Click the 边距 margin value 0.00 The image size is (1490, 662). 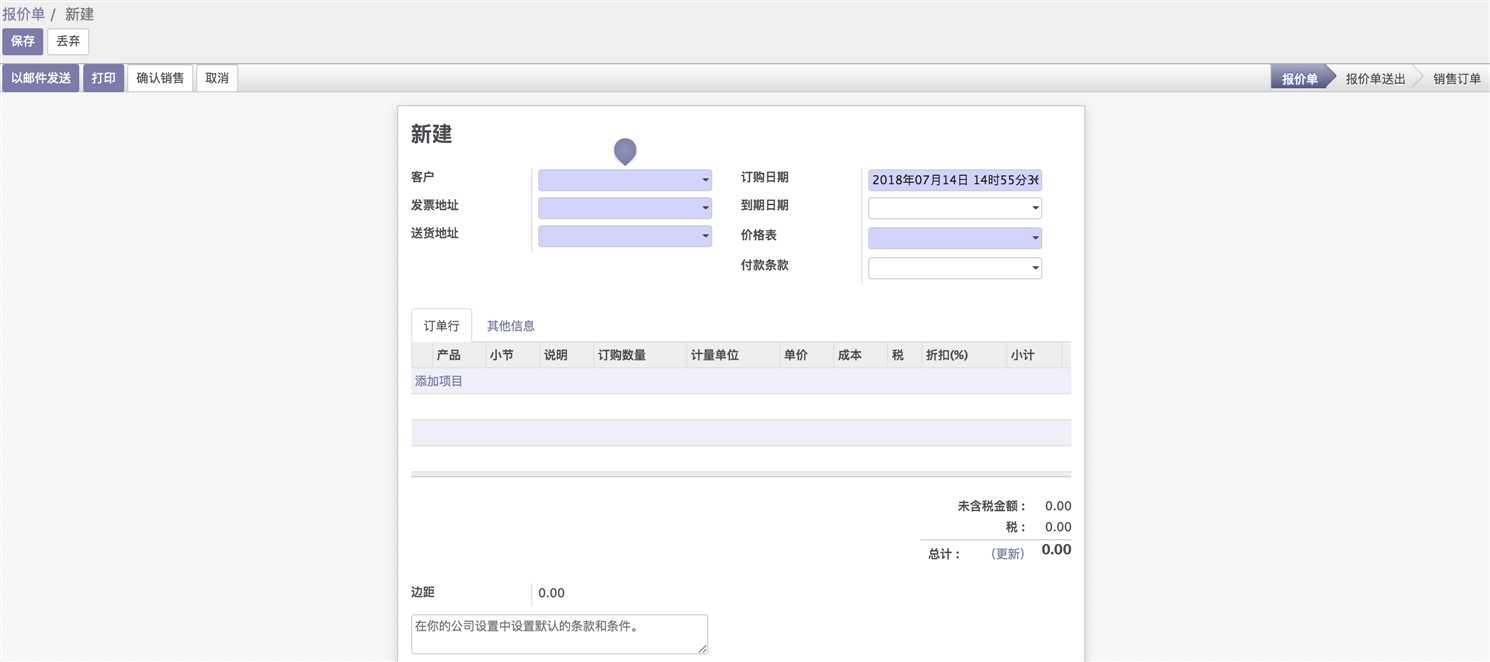[551, 593]
